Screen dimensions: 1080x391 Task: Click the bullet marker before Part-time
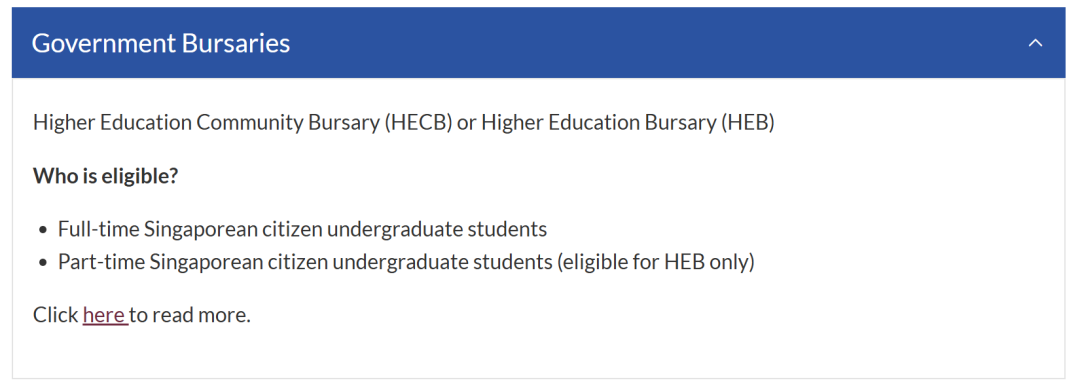pyautogui.click(x=44, y=263)
